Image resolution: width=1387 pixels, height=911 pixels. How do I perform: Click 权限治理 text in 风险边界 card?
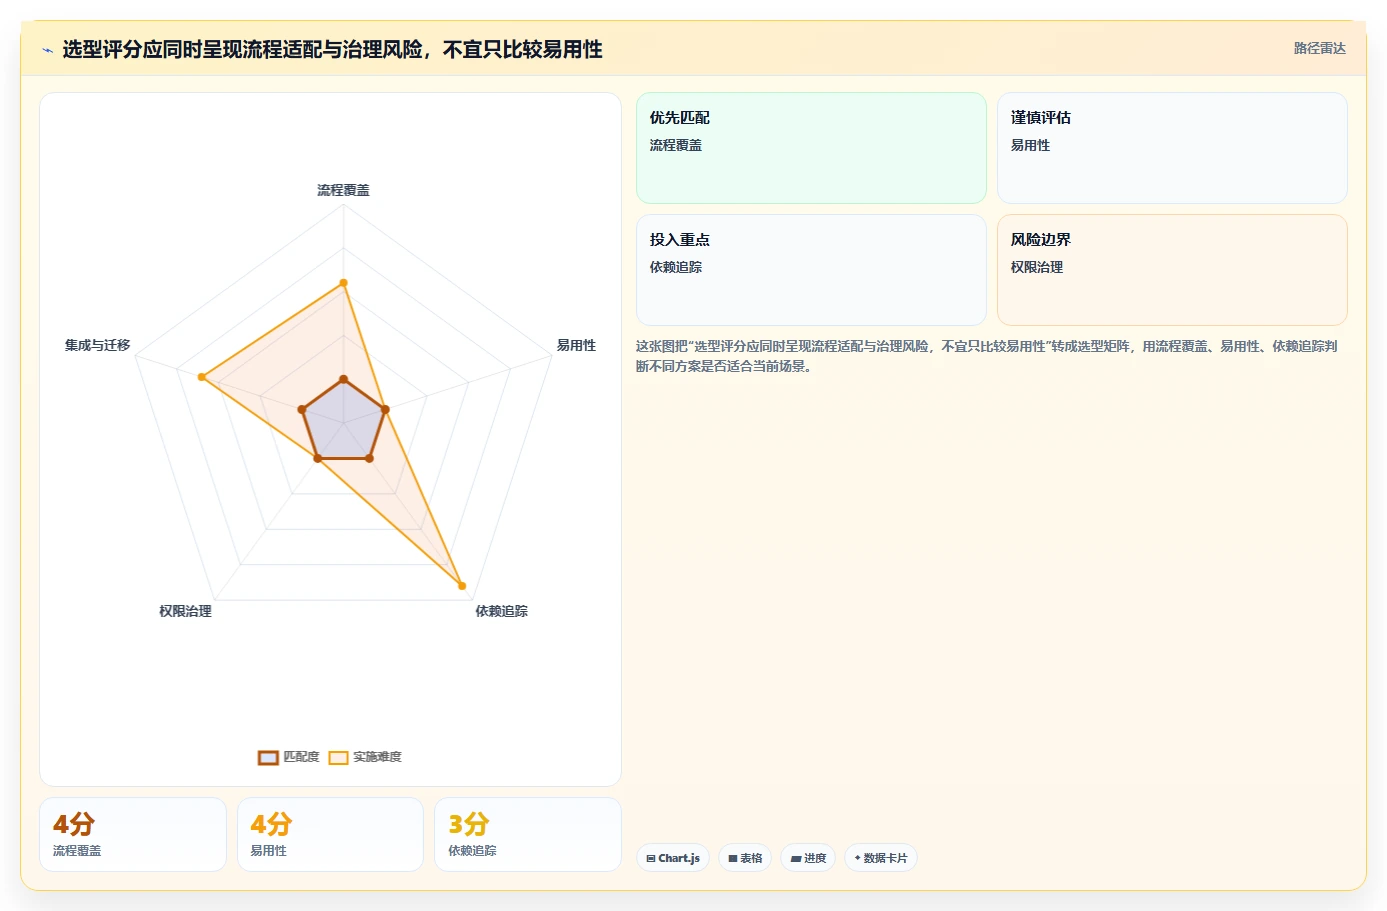[x=1037, y=267]
